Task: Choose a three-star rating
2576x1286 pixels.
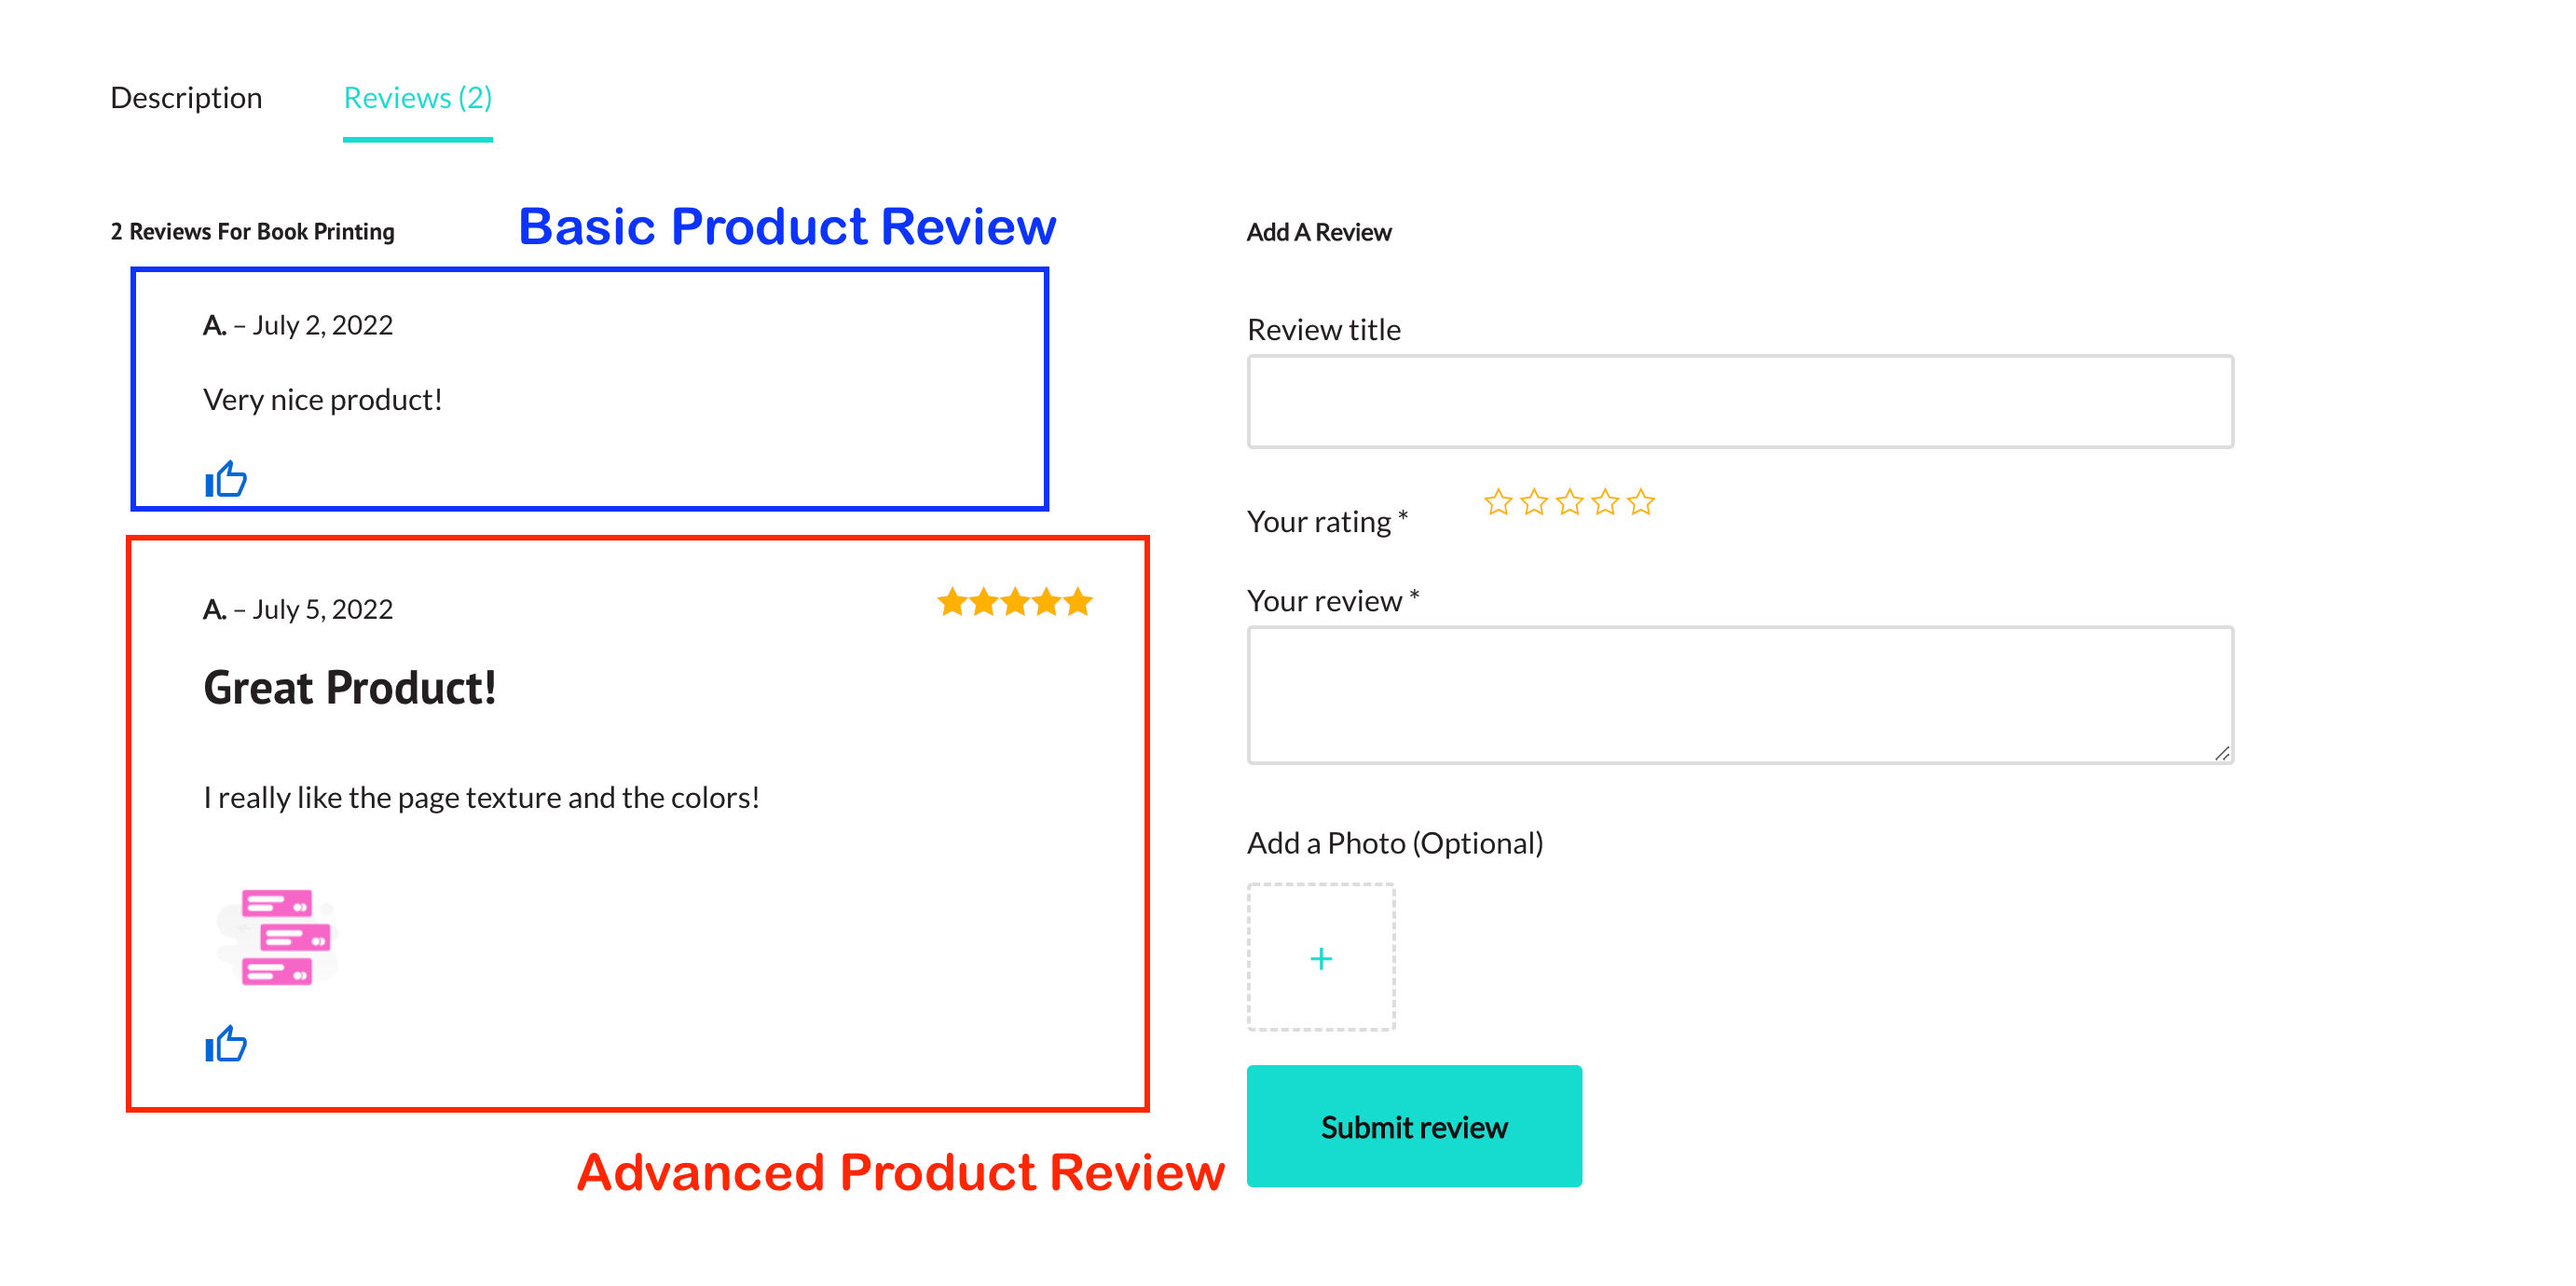Action: point(1569,502)
